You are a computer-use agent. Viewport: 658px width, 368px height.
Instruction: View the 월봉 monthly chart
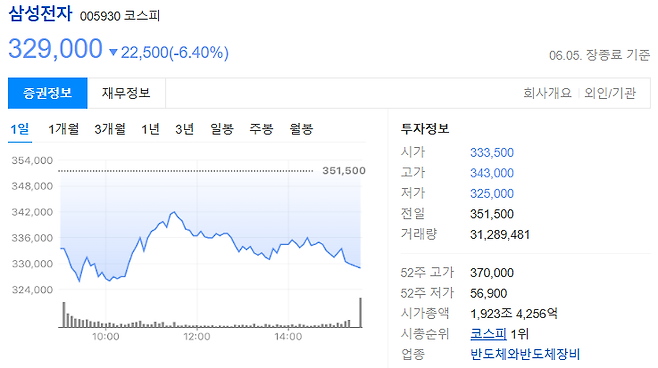301,129
